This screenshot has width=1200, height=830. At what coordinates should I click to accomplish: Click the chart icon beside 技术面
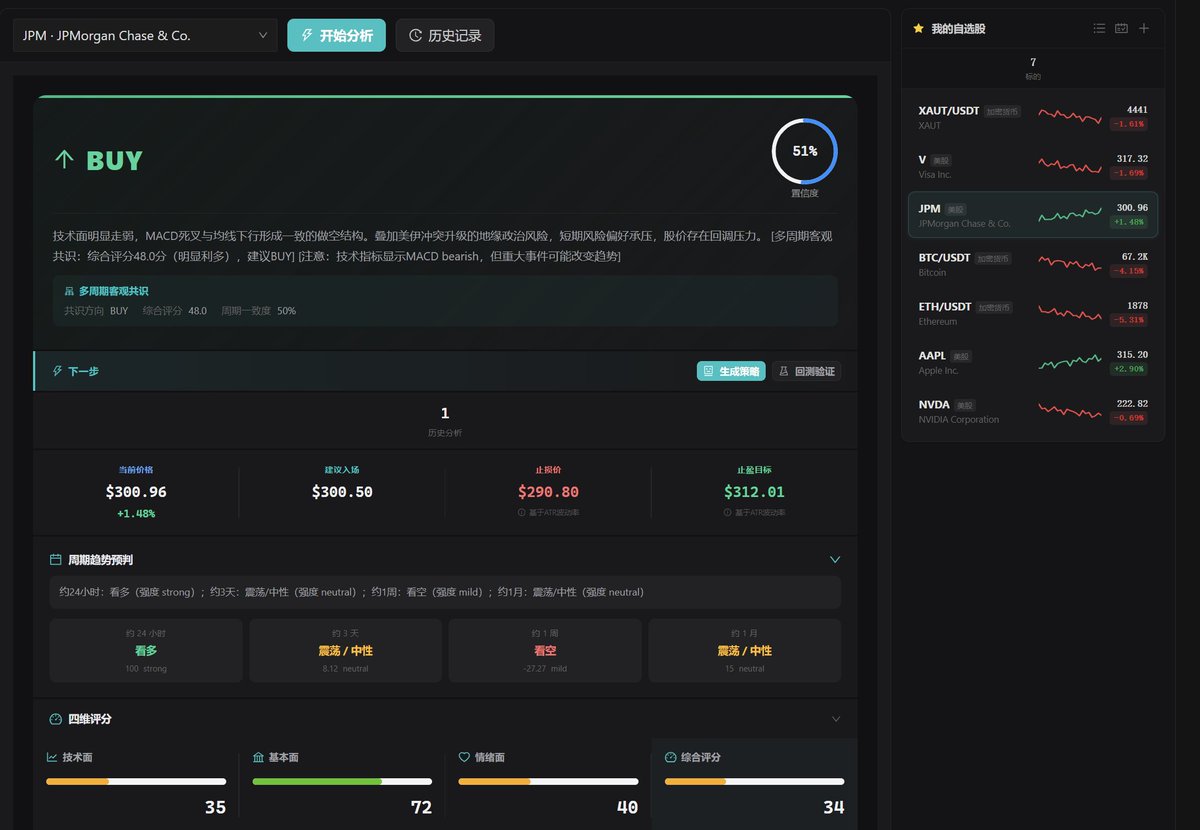coord(52,757)
